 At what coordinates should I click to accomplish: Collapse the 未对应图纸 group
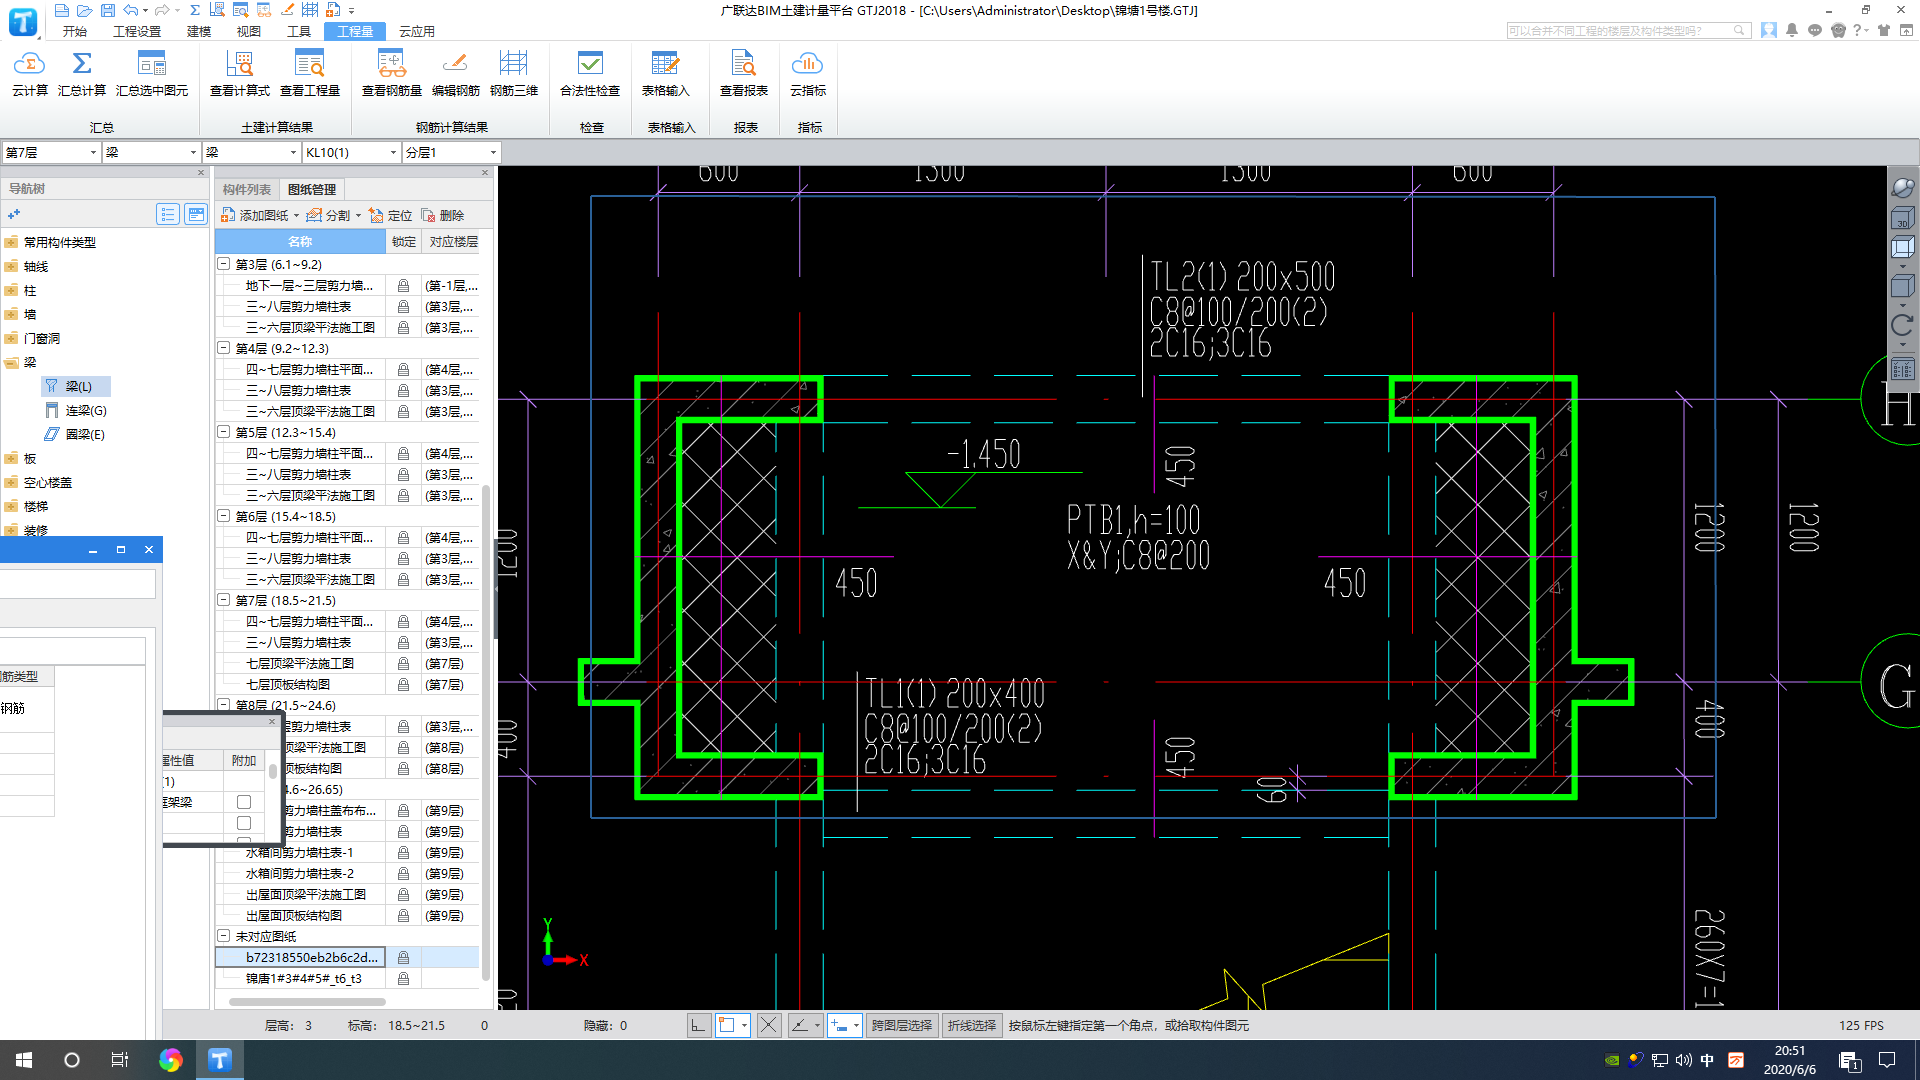click(x=224, y=937)
